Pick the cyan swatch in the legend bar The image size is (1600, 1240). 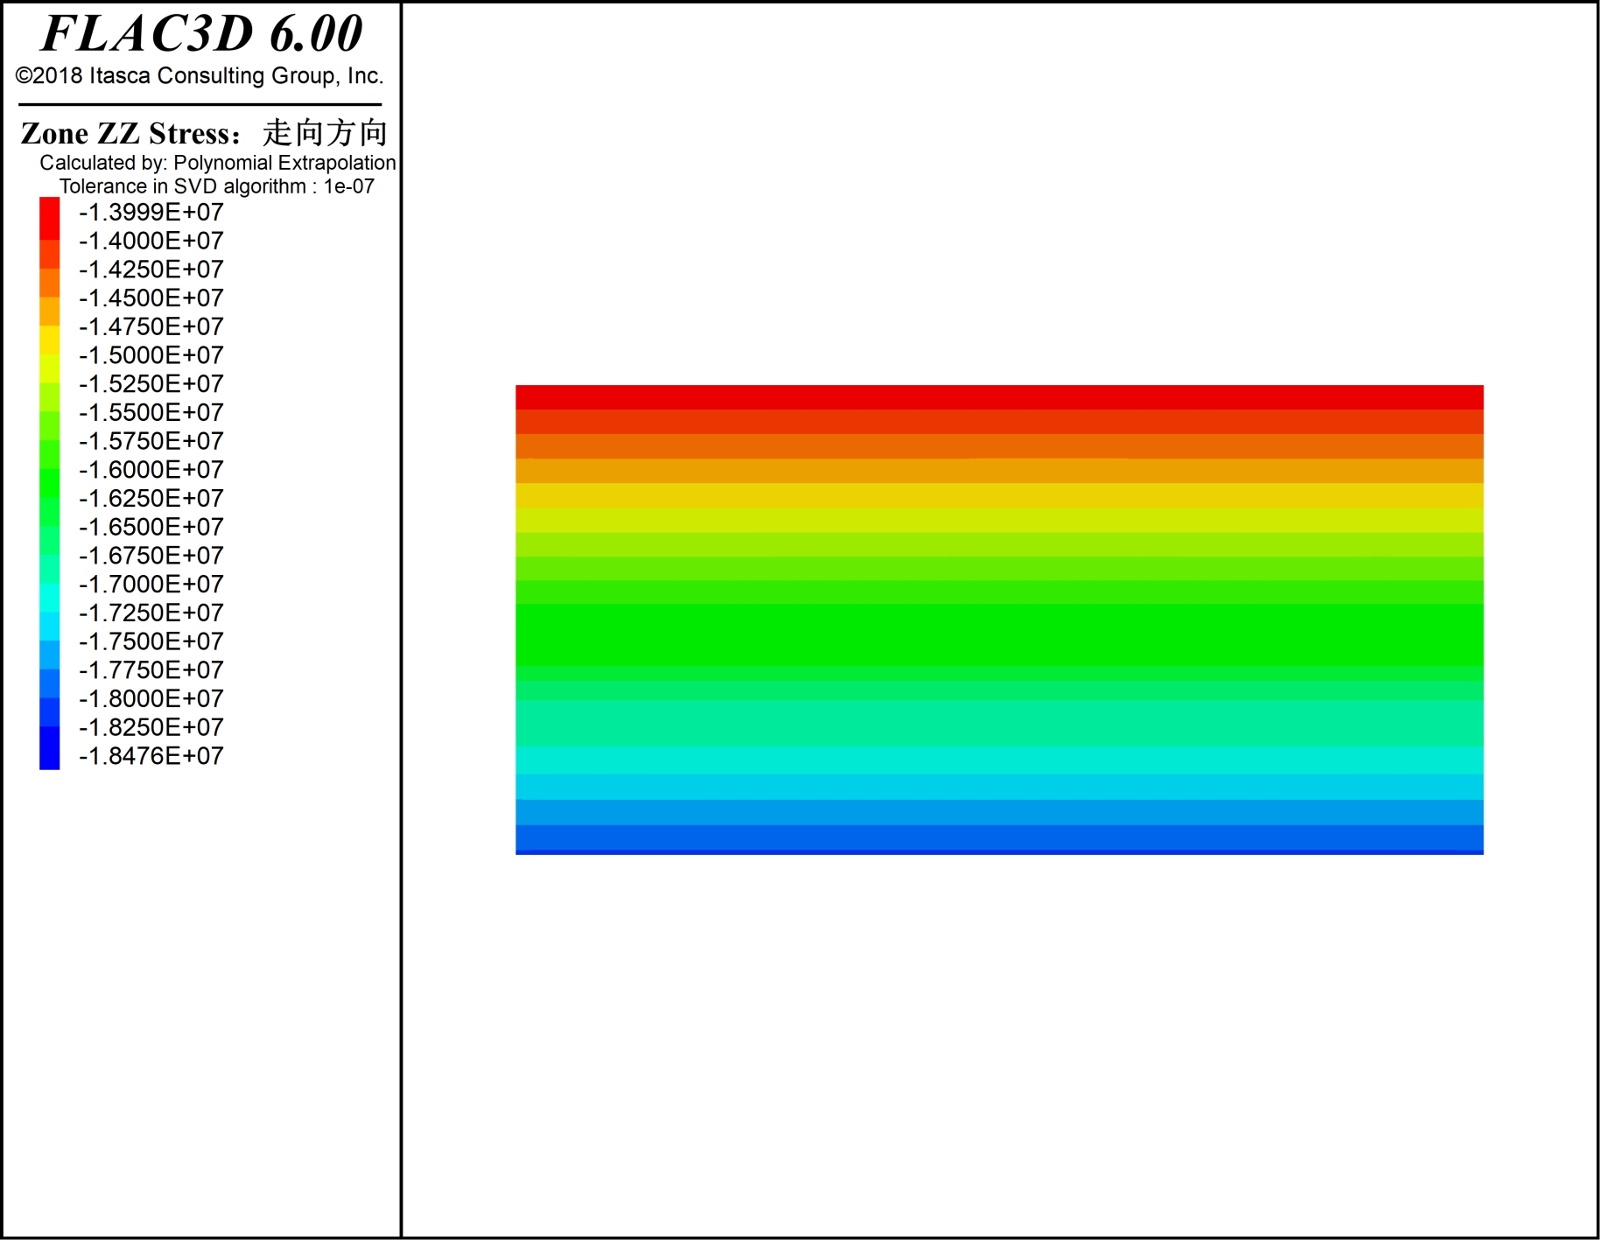click(49, 598)
